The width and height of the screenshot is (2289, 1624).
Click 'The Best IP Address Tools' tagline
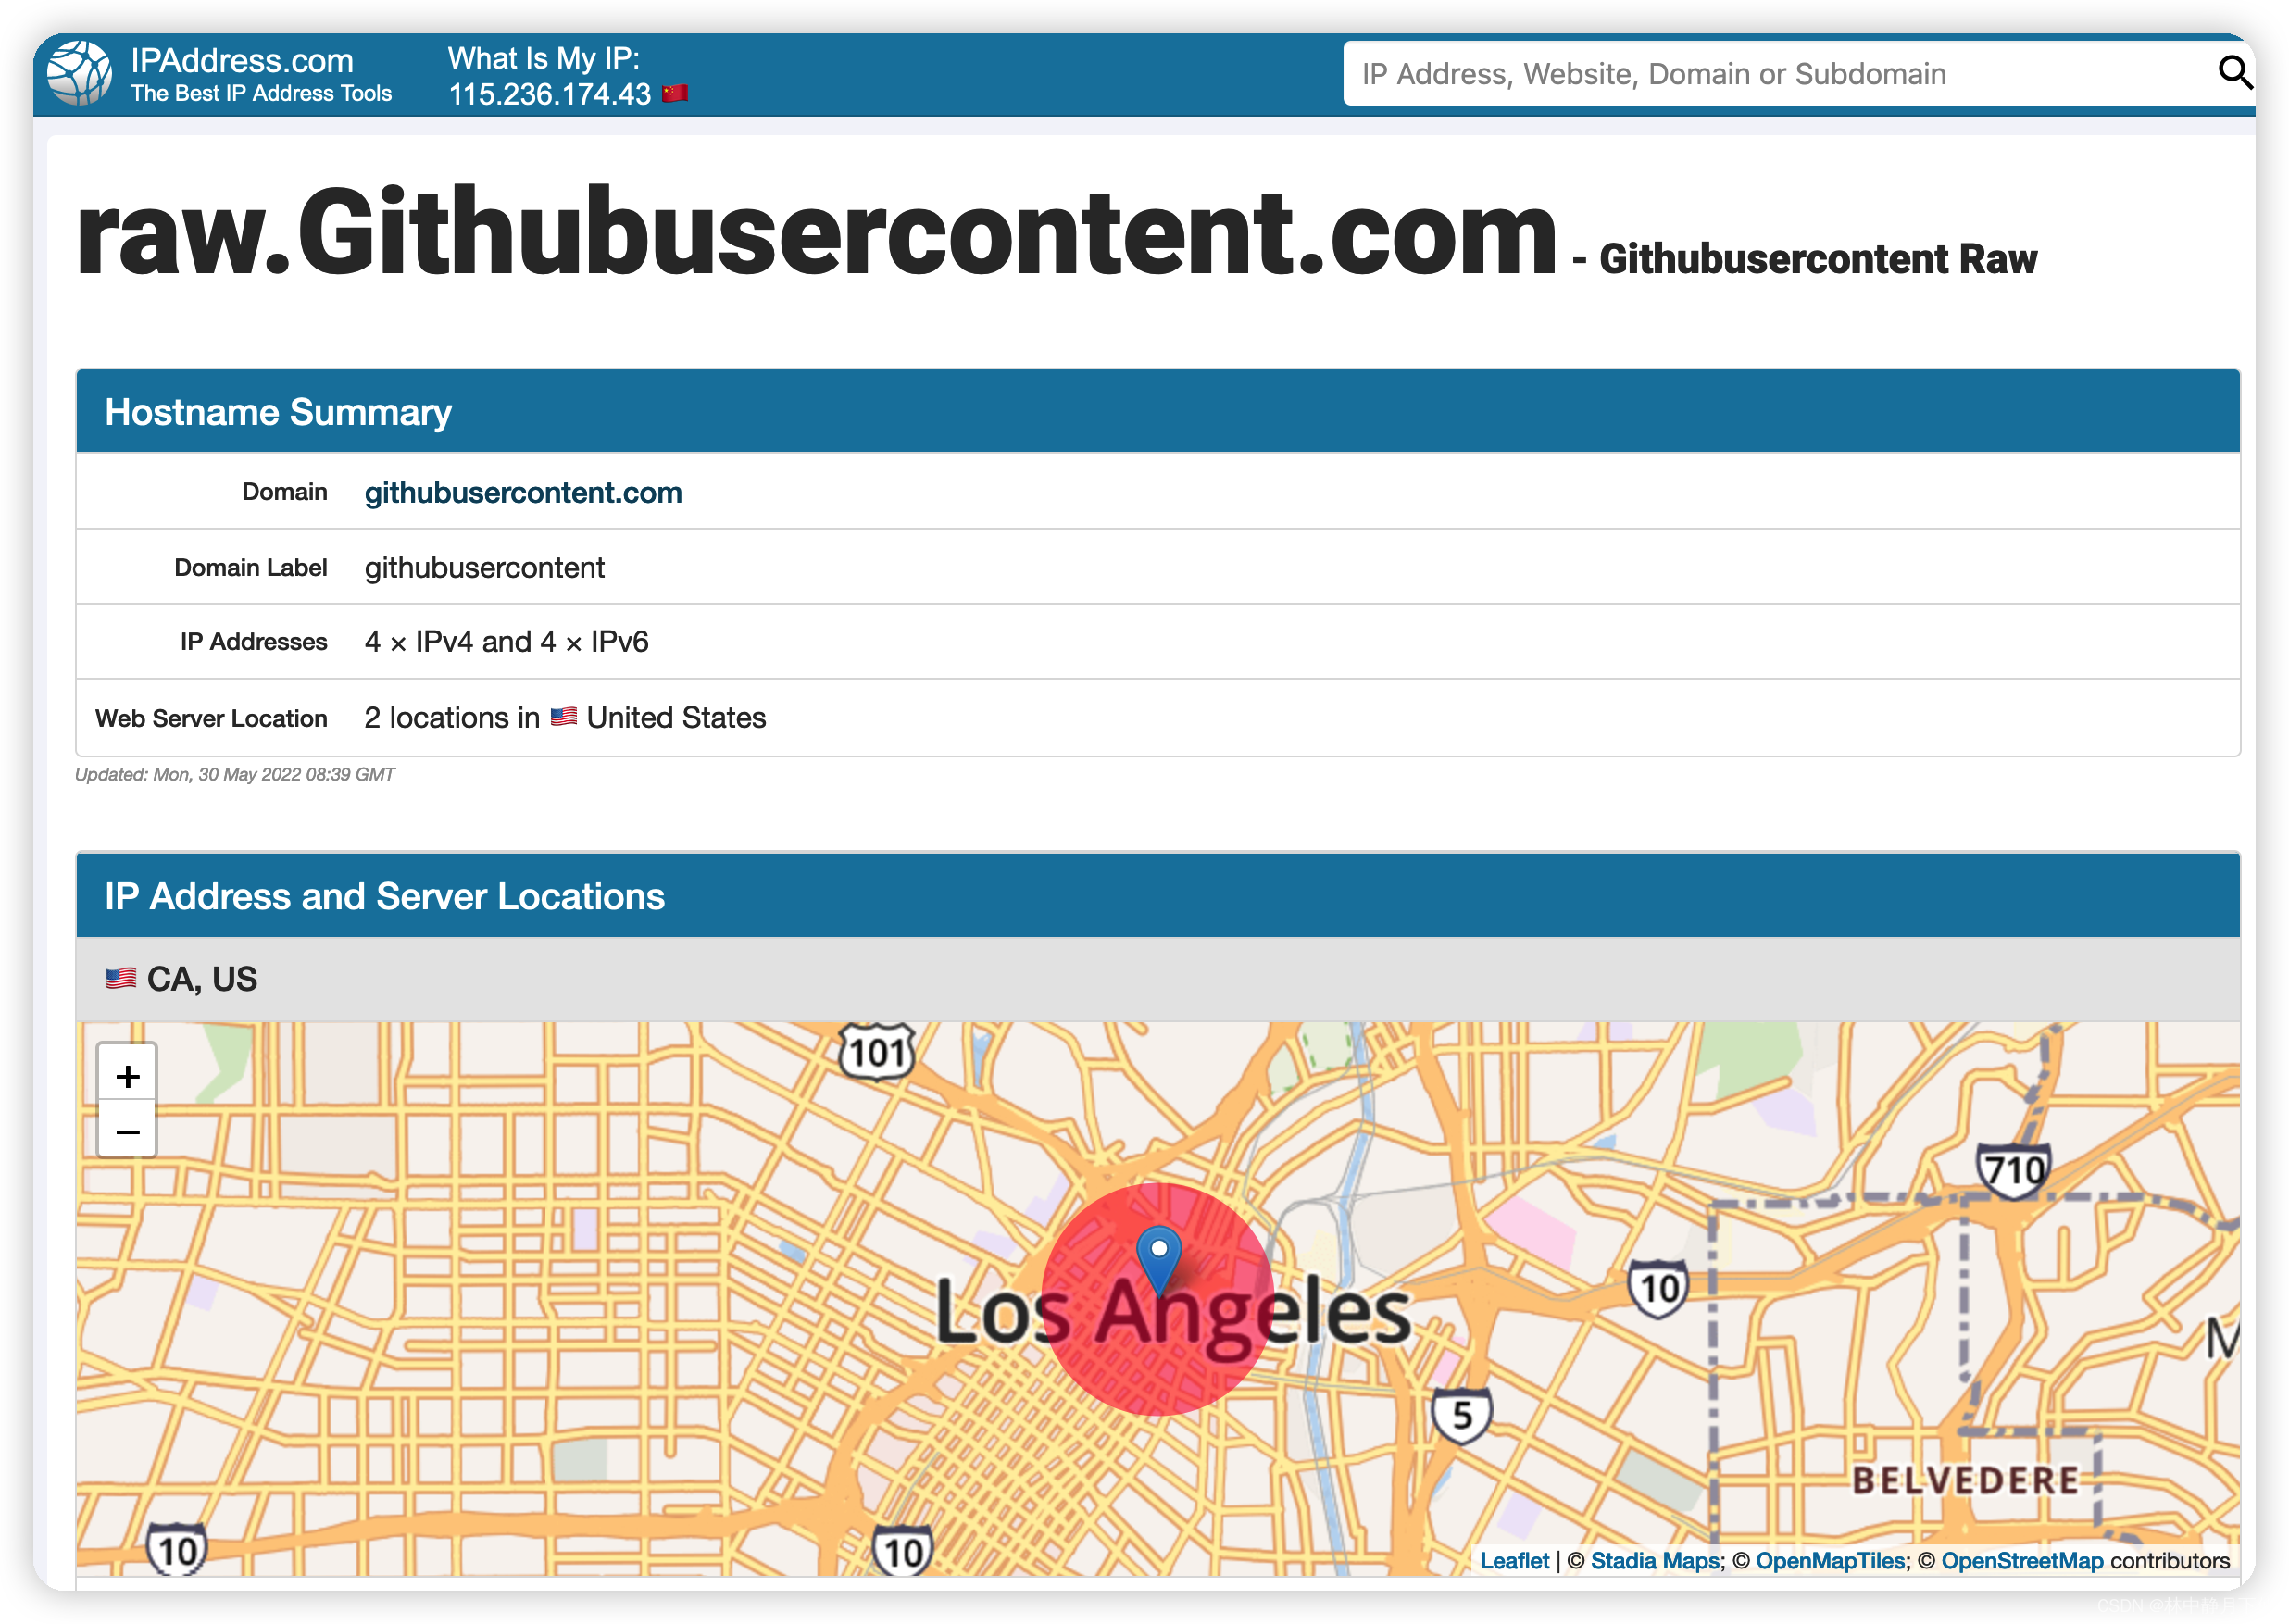tap(261, 93)
